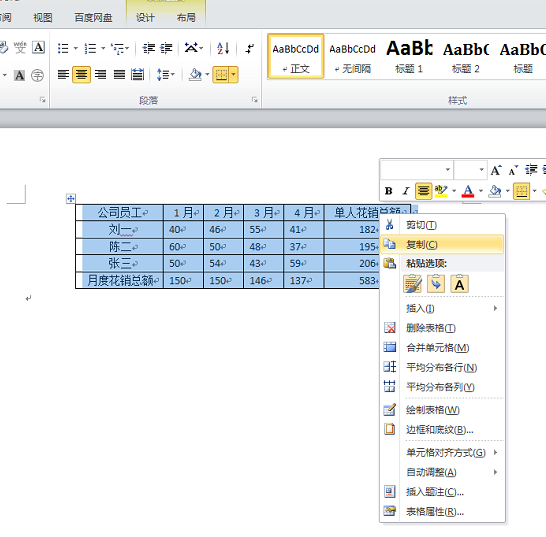Toggle center alignment in ribbon
546x537 pixels.
pos(81,75)
